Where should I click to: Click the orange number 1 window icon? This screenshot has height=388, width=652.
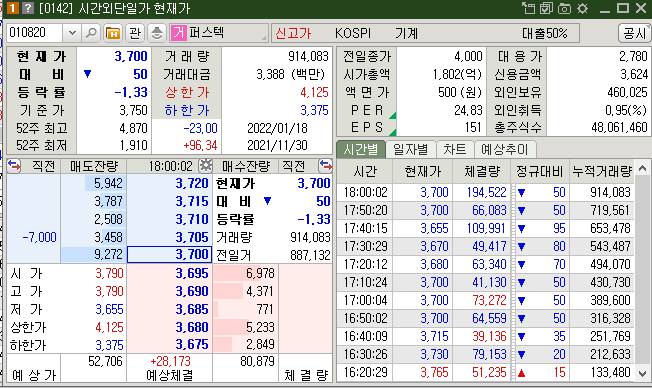pos(12,8)
